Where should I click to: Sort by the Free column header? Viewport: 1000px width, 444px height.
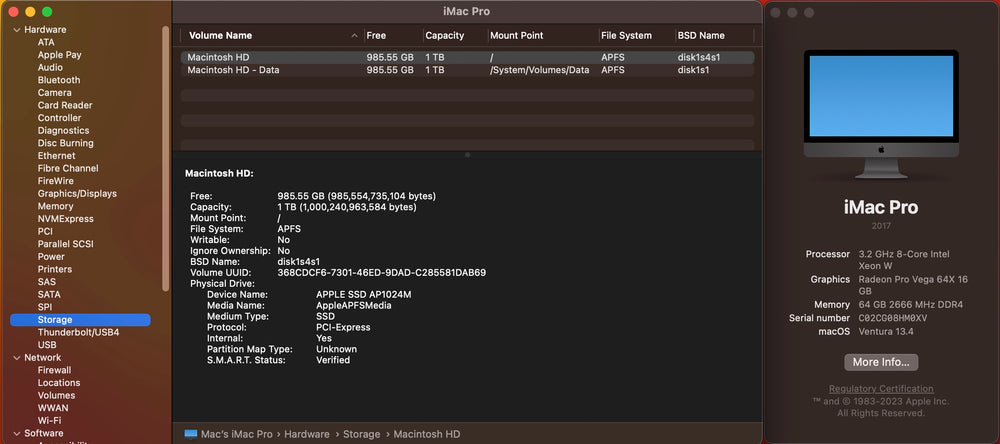(376, 36)
